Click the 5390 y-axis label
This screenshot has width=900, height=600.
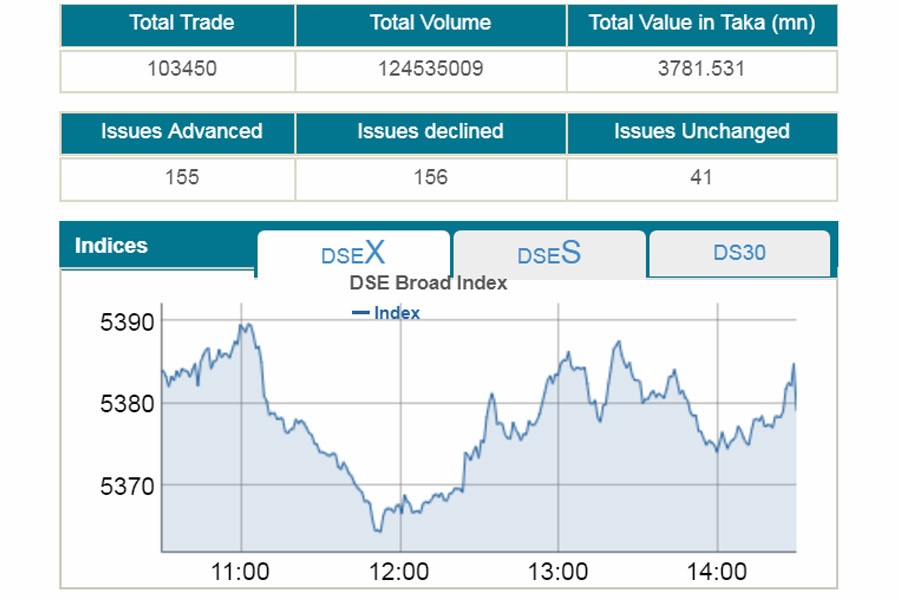(x=126, y=322)
